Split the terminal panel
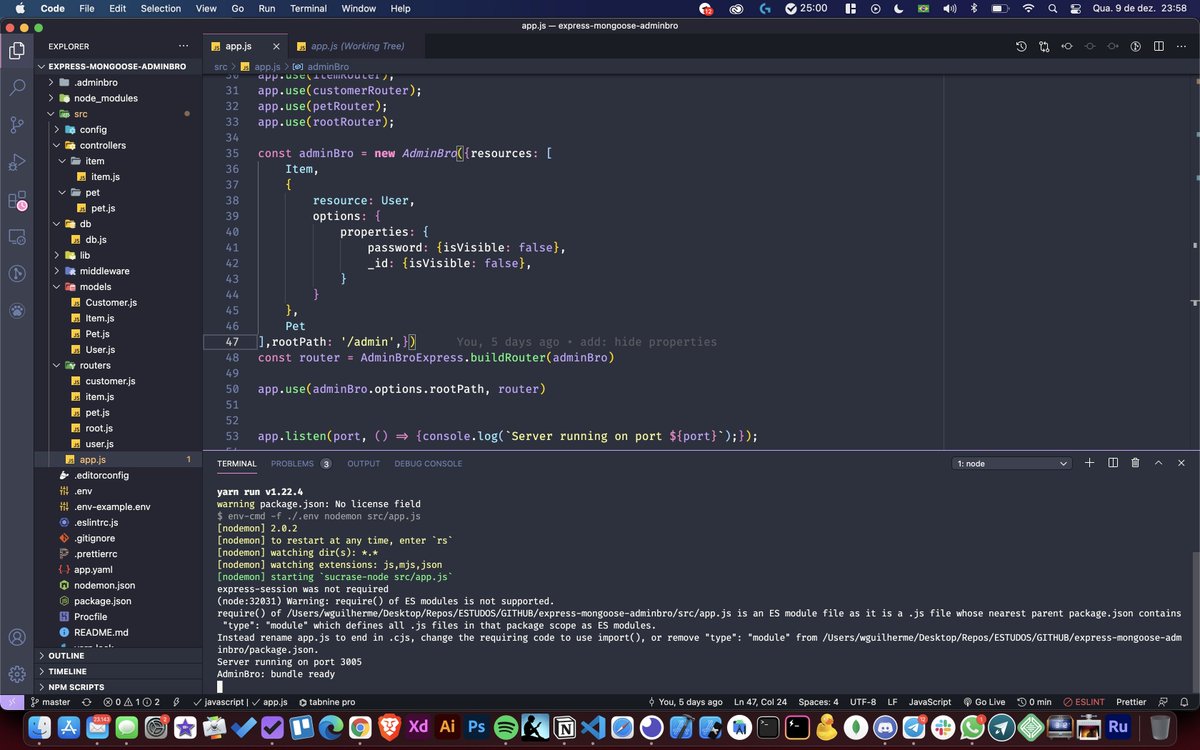This screenshot has height=750, width=1200. (1112, 463)
